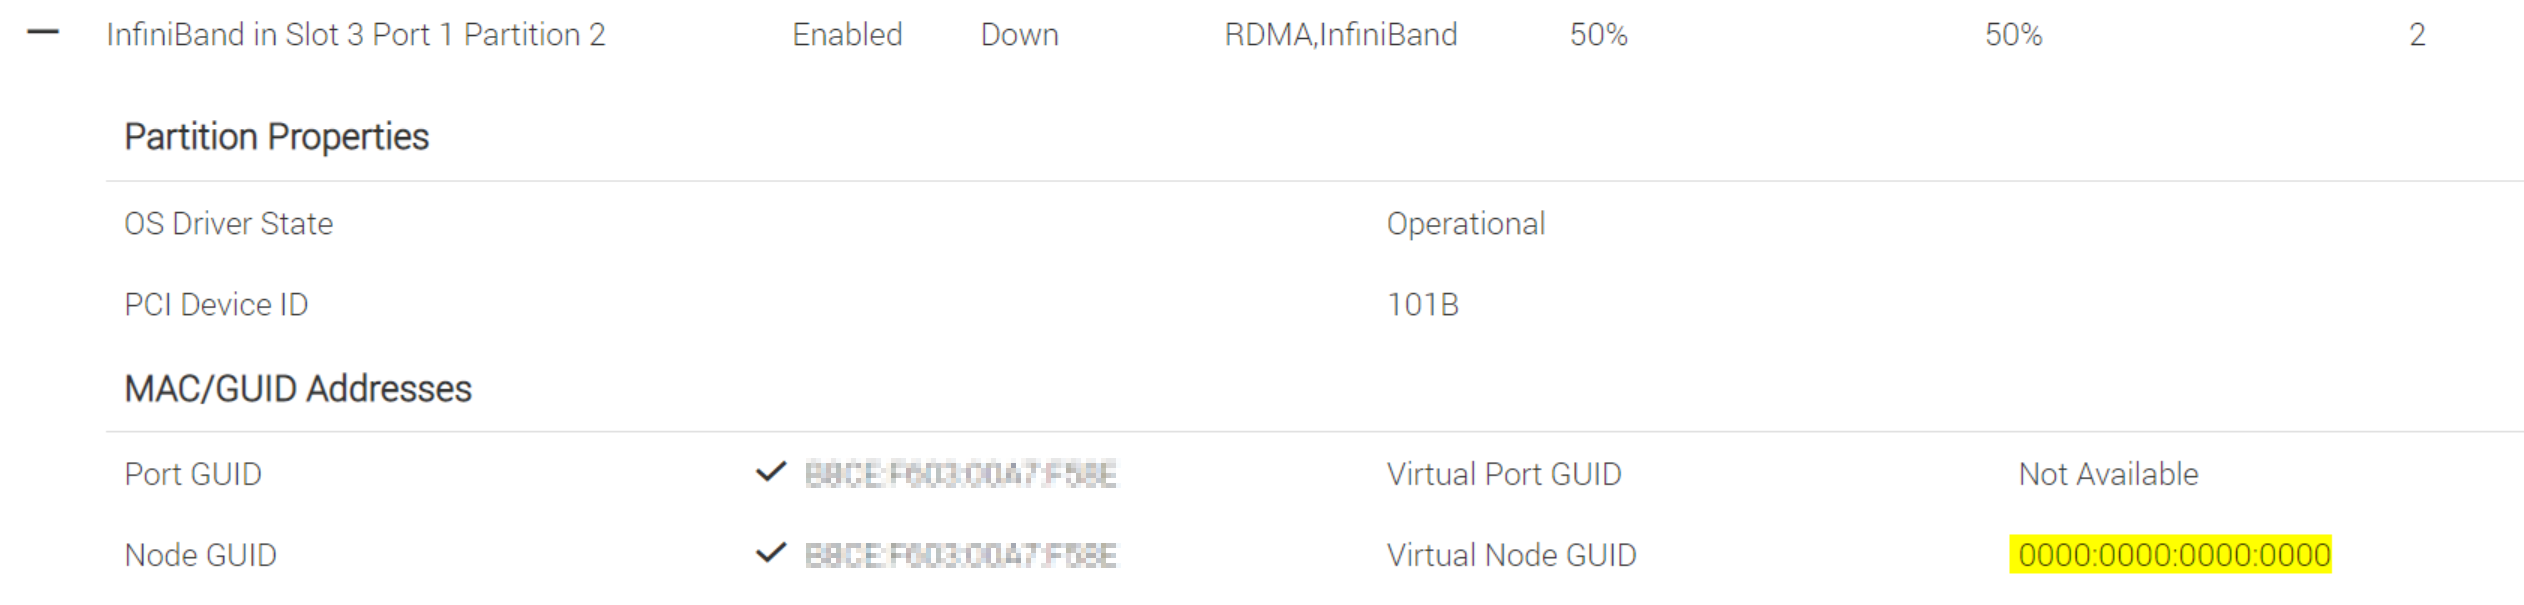
Task: Click the Enabled toggle for the partition
Action: (847, 33)
